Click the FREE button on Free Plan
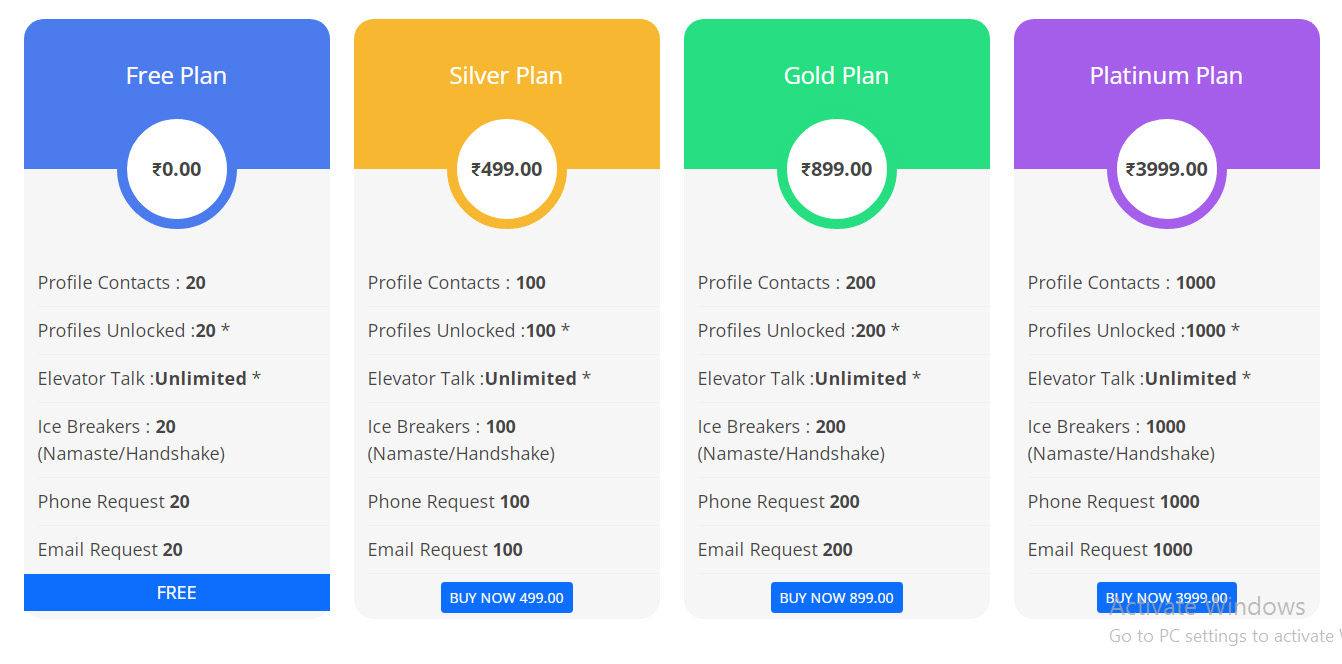 (177, 593)
